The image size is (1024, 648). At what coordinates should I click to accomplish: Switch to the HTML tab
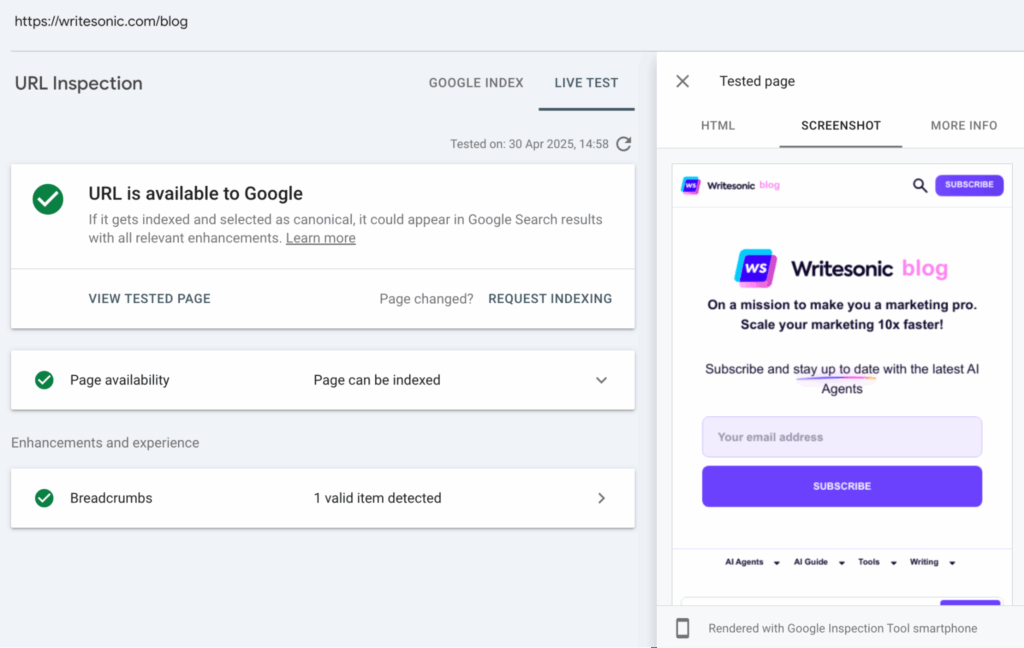point(718,125)
